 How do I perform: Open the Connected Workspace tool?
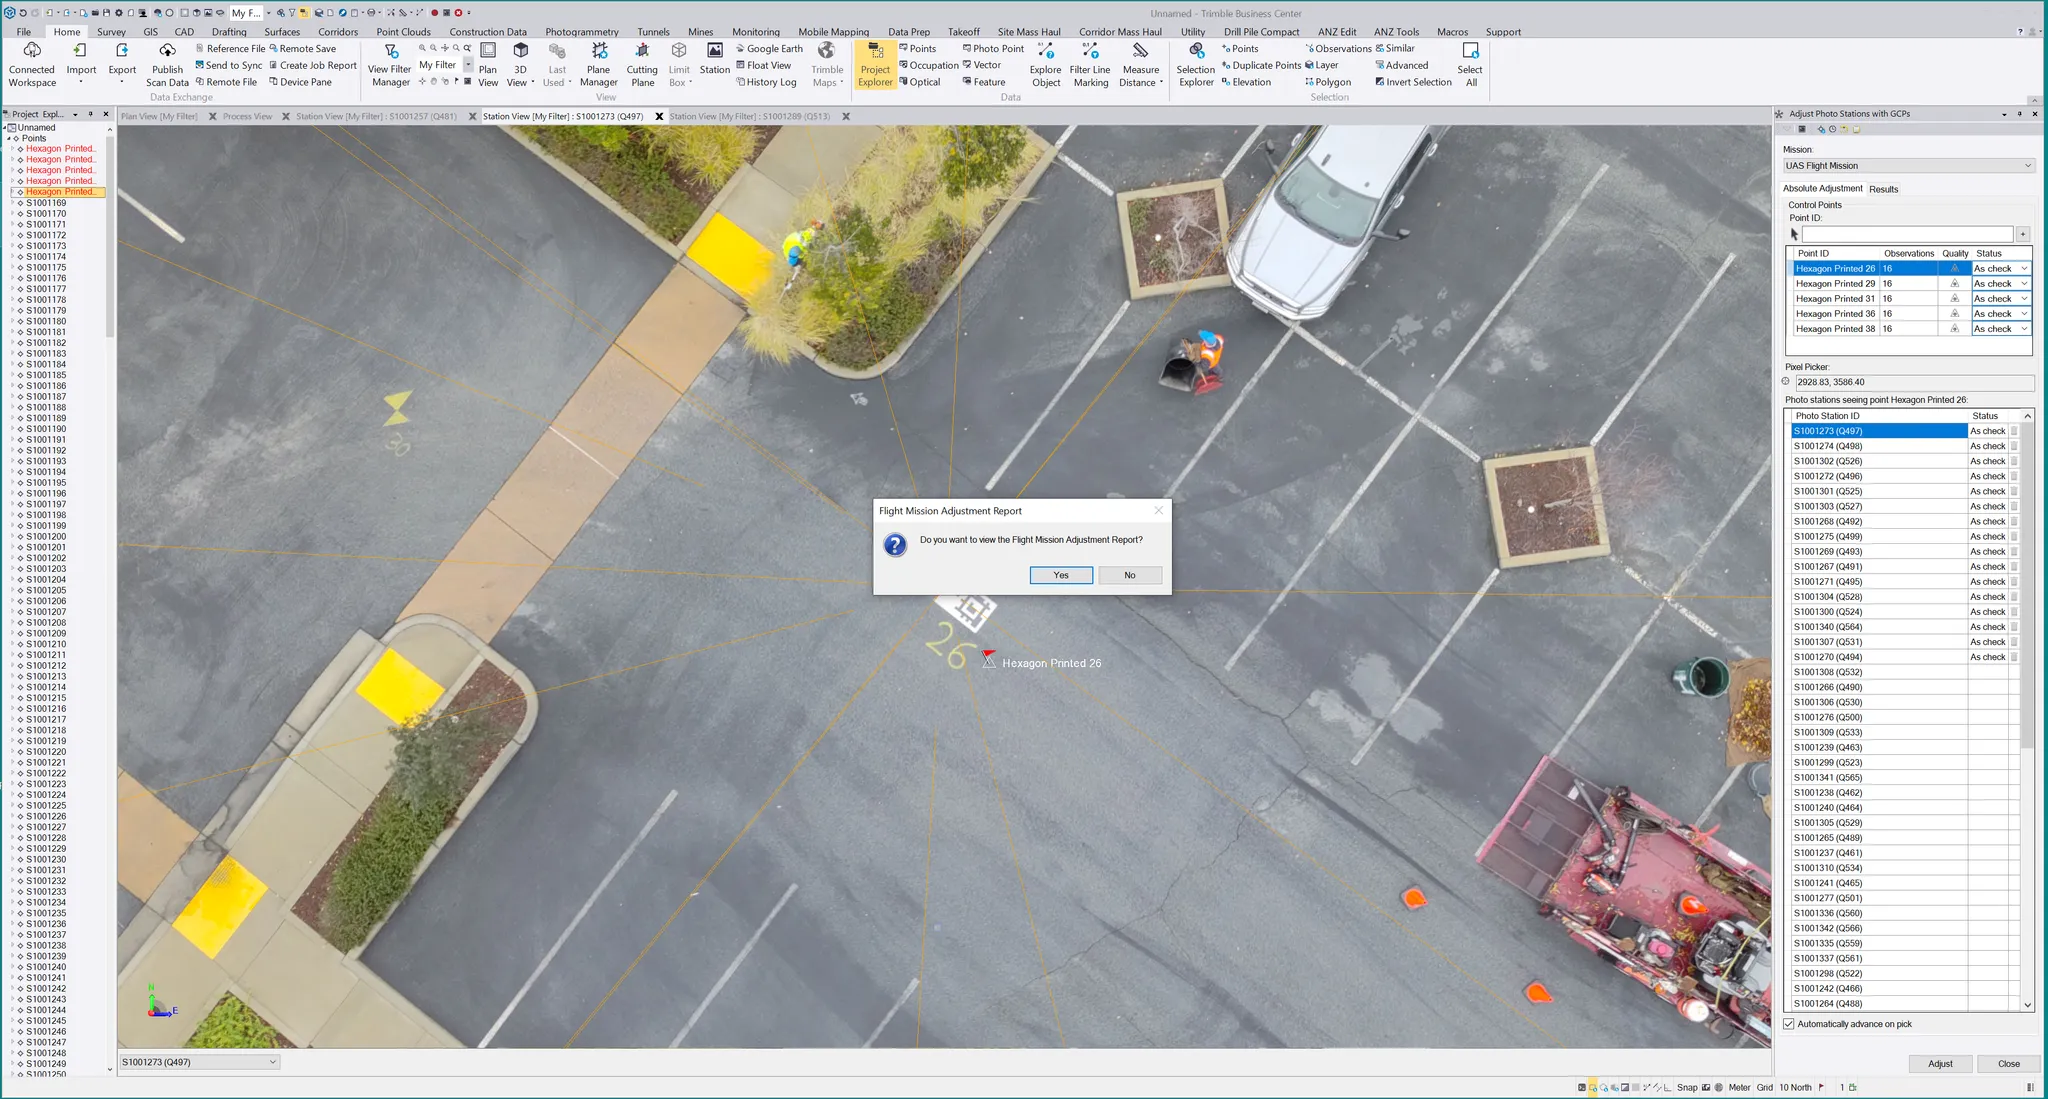point(32,65)
